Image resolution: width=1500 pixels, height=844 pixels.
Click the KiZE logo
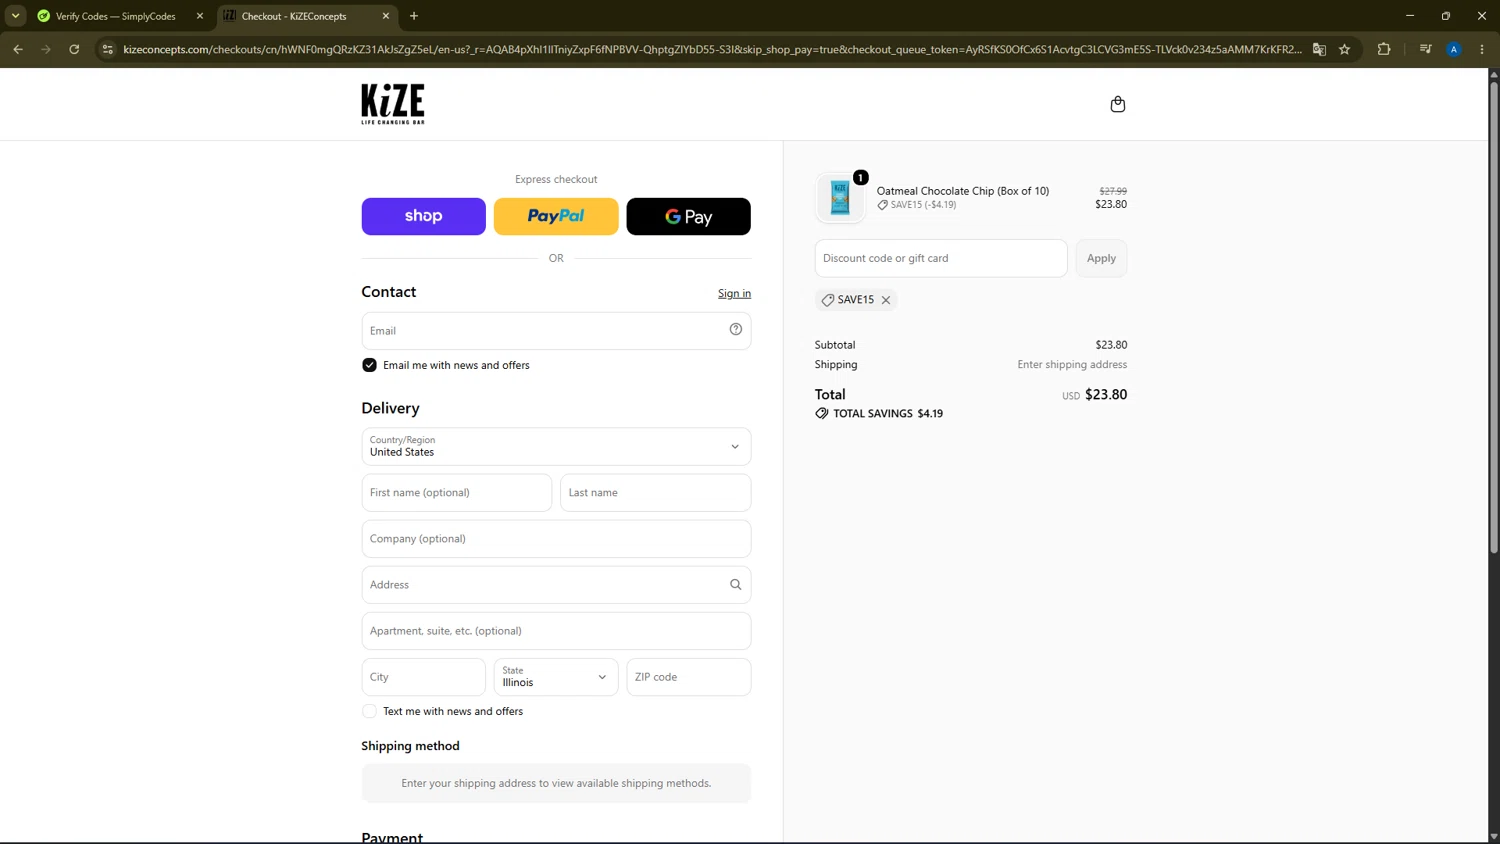[x=393, y=104]
